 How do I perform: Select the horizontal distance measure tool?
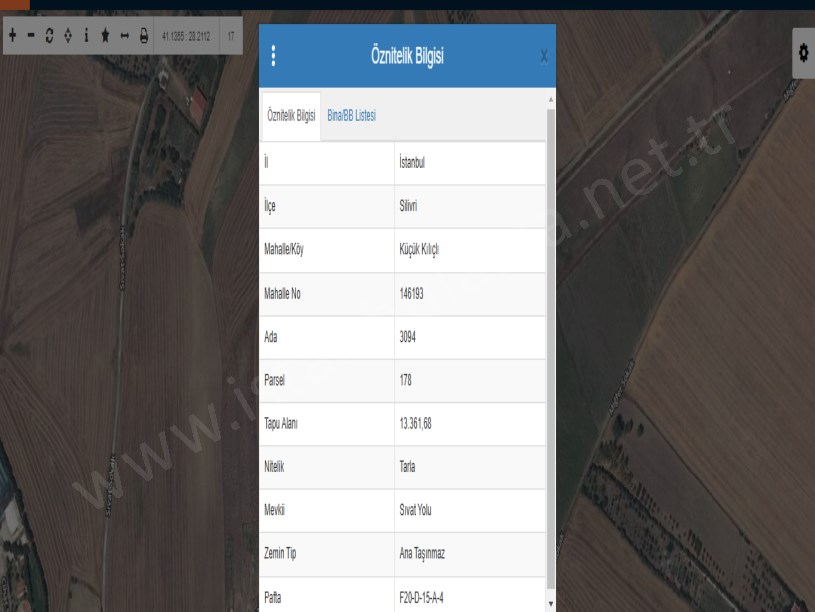point(125,35)
